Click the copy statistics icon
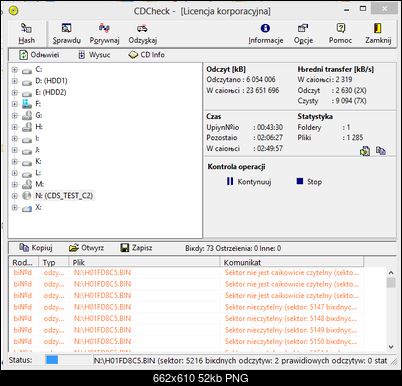 (x=381, y=151)
